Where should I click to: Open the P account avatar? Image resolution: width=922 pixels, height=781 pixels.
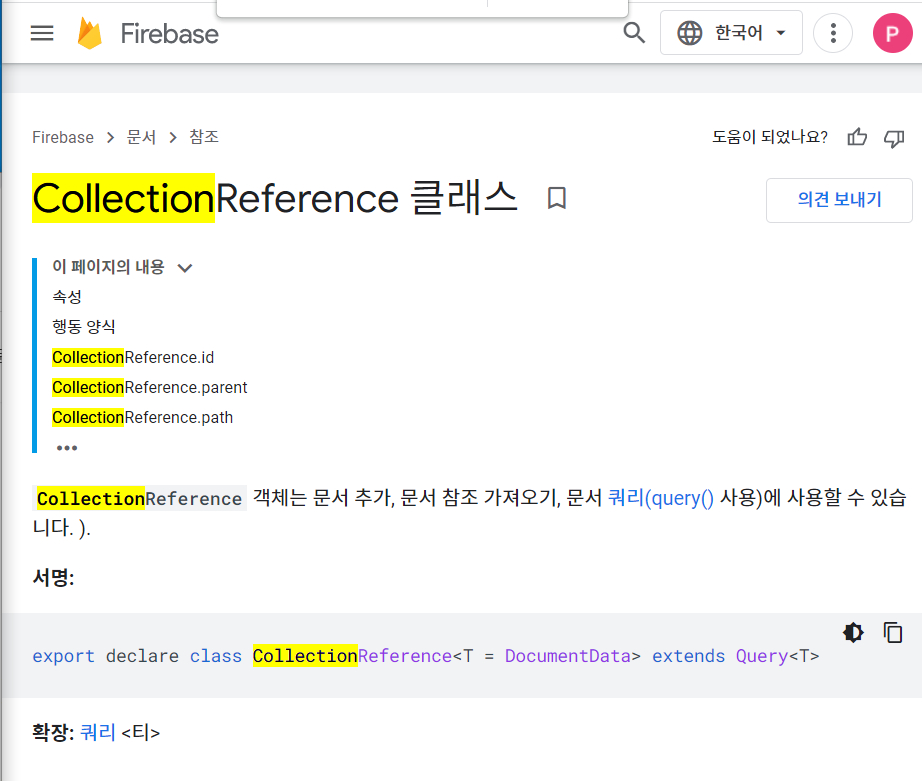coord(892,33)
